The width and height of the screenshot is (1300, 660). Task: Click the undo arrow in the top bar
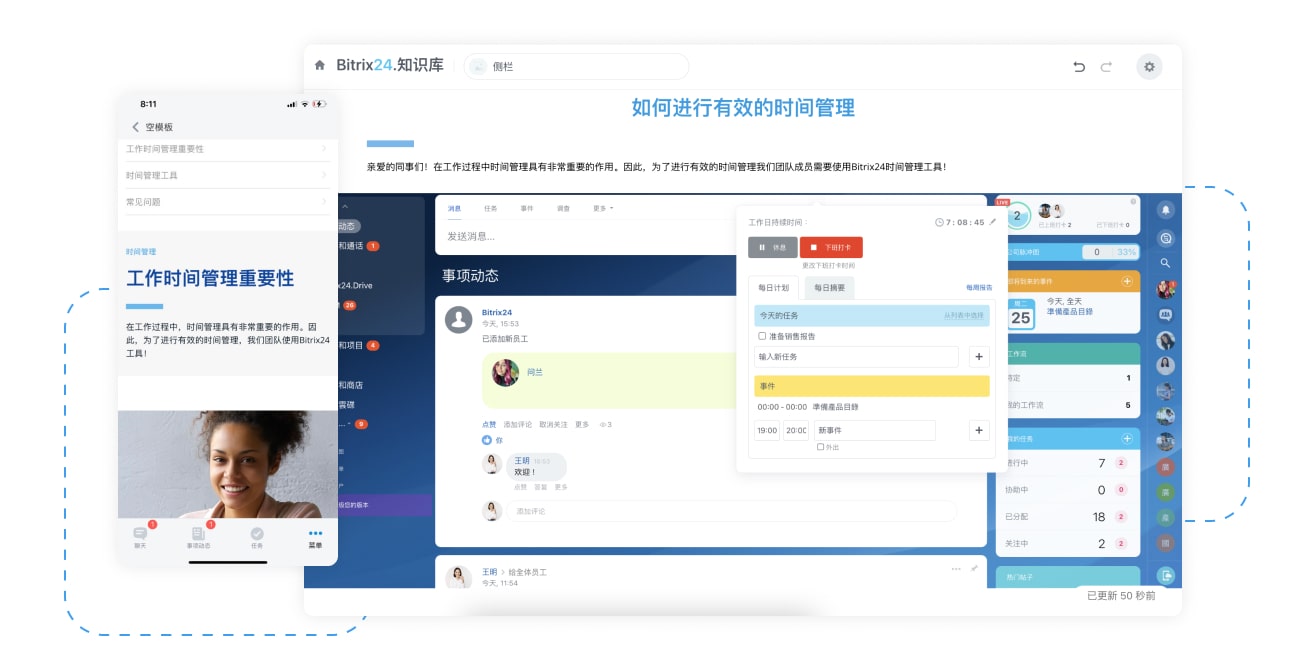tap(1079, 67)
